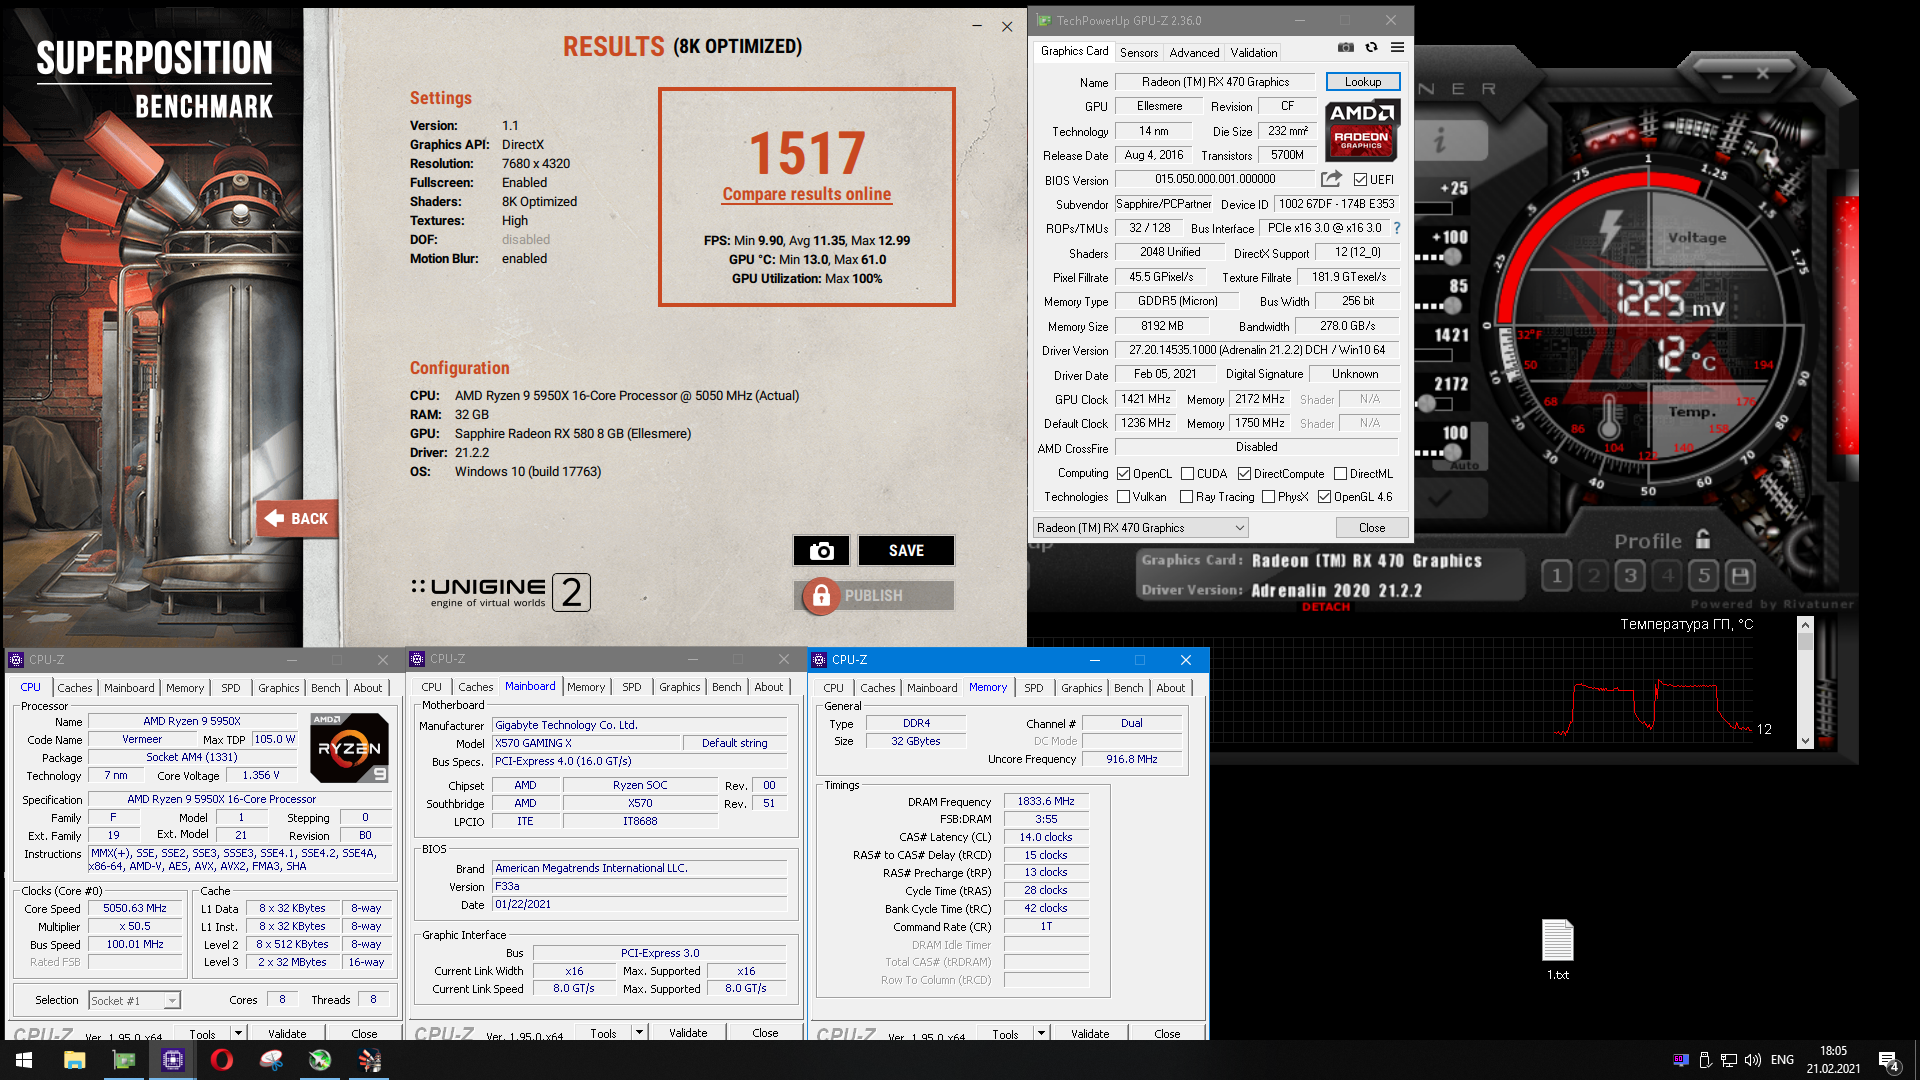The width and height of the screenshot is (1920, 1080).
Task: Click the GPU-Z refresh icon
Action: pyautogui.click(x=1372, y=48)
